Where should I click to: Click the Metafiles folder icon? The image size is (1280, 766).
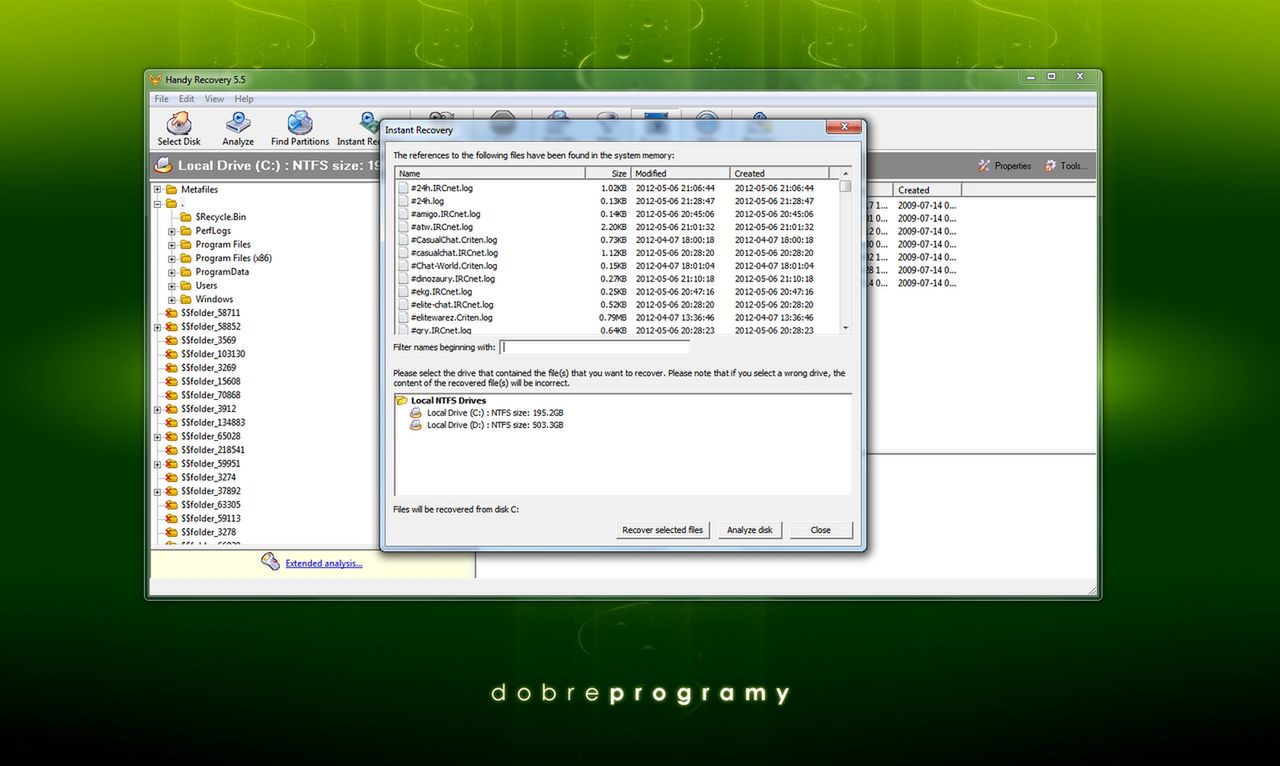point(172,190)
